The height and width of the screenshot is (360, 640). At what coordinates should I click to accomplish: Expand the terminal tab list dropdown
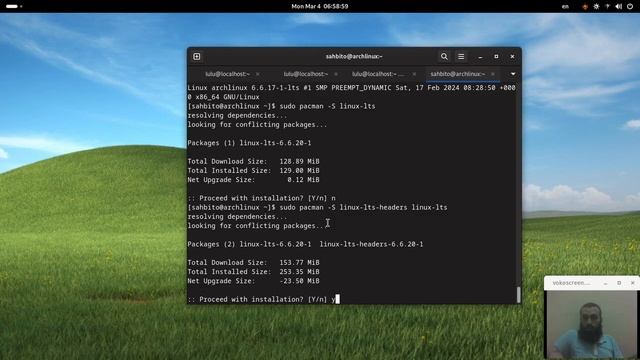pos(513,74)
